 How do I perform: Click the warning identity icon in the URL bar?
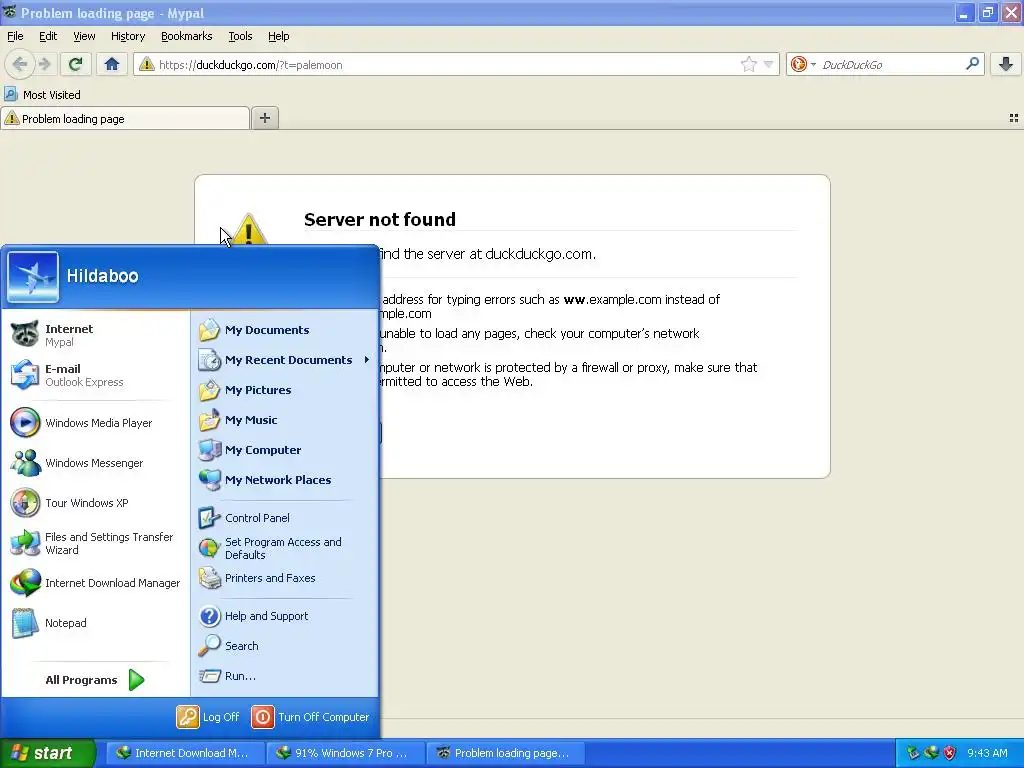coord(147,64)
